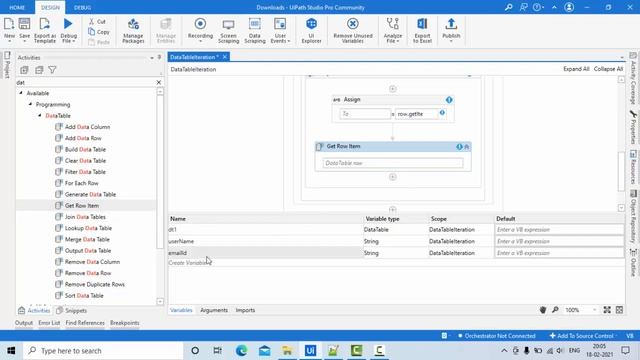Expand all activities tree icon
Viewport: 640px width, 360px height.
pos(24,70)
